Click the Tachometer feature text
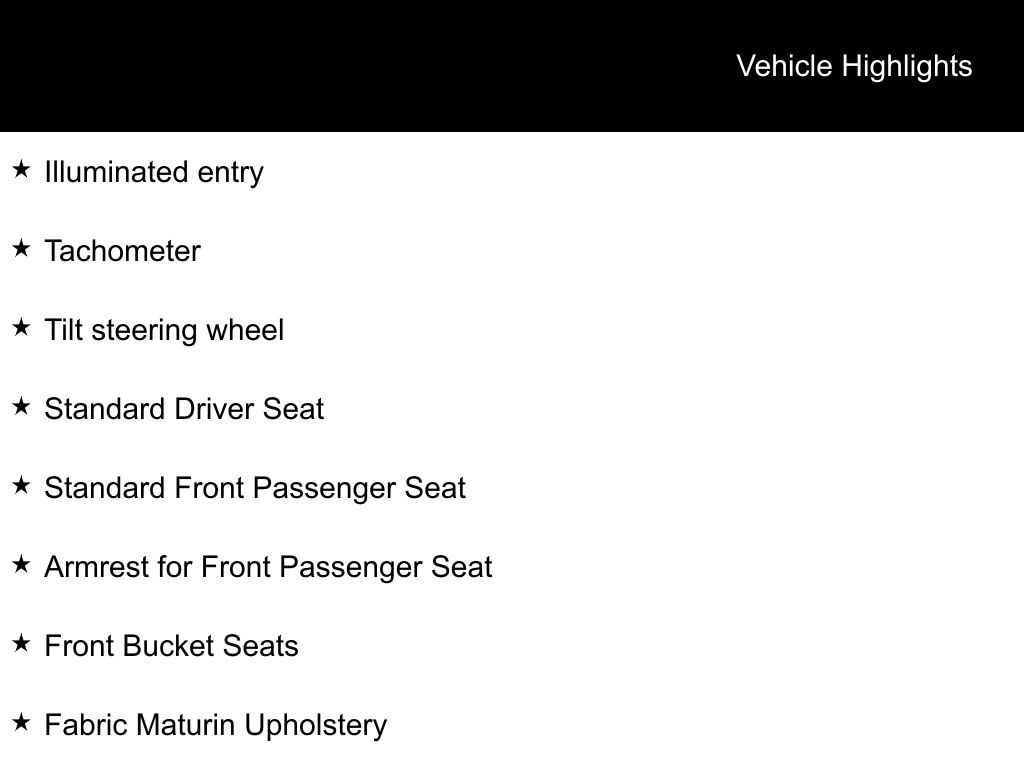 click(x=122, y=251)
